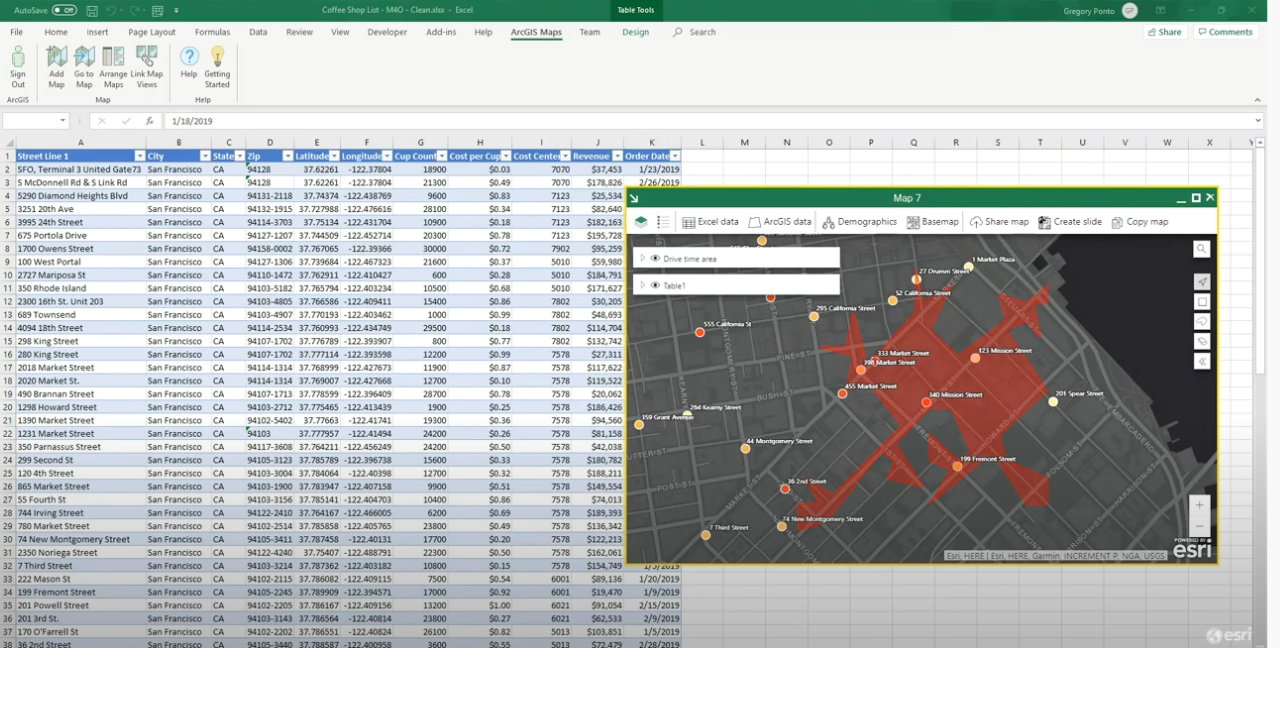The height and width of the screenshot is (720, 1280).
Task: Hide the Drive time area layer
Action: click(655, 259)
